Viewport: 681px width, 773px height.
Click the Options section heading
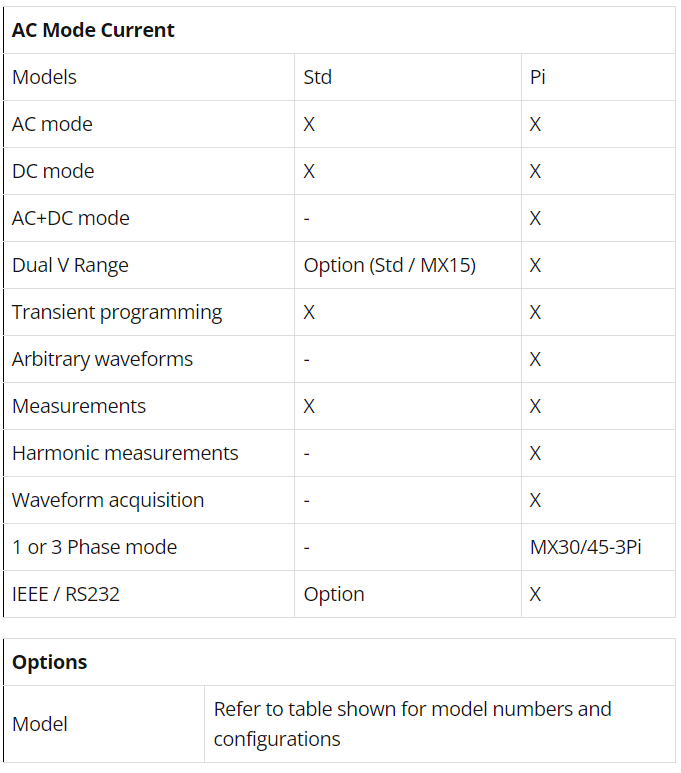click(49, 663)
